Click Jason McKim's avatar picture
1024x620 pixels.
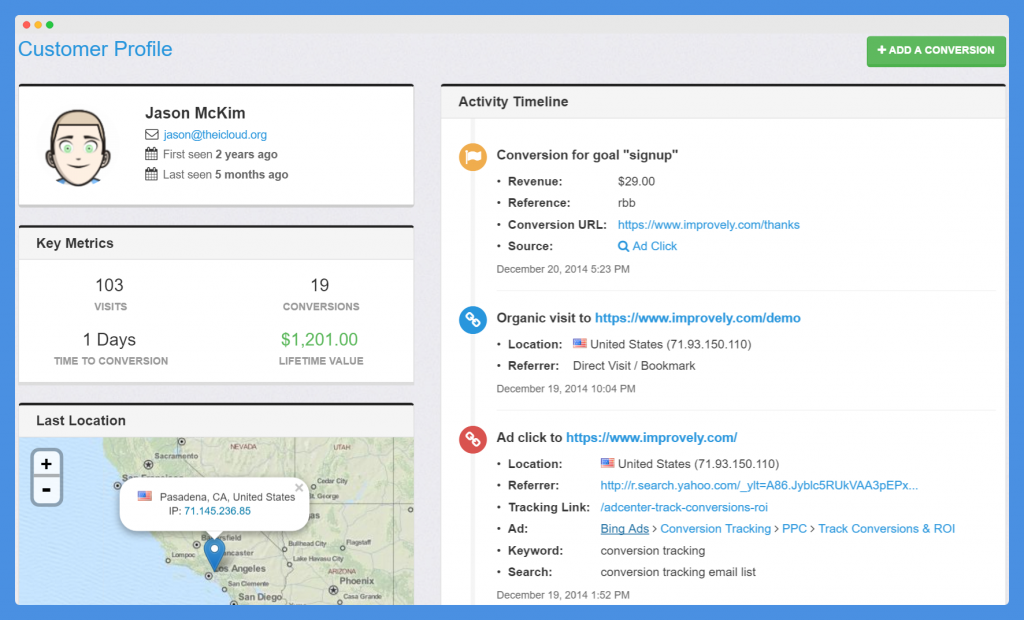coord(78,147)
